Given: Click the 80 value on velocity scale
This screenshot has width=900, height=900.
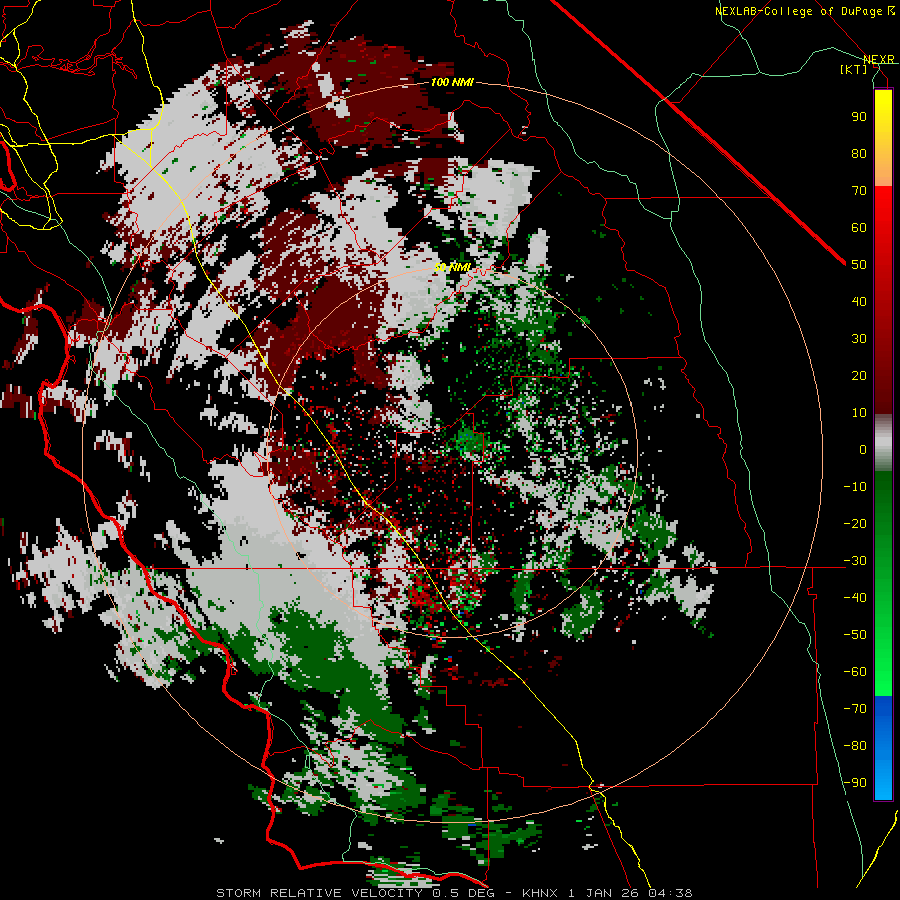Looking at the screenshot, I should tap(859, 153).
